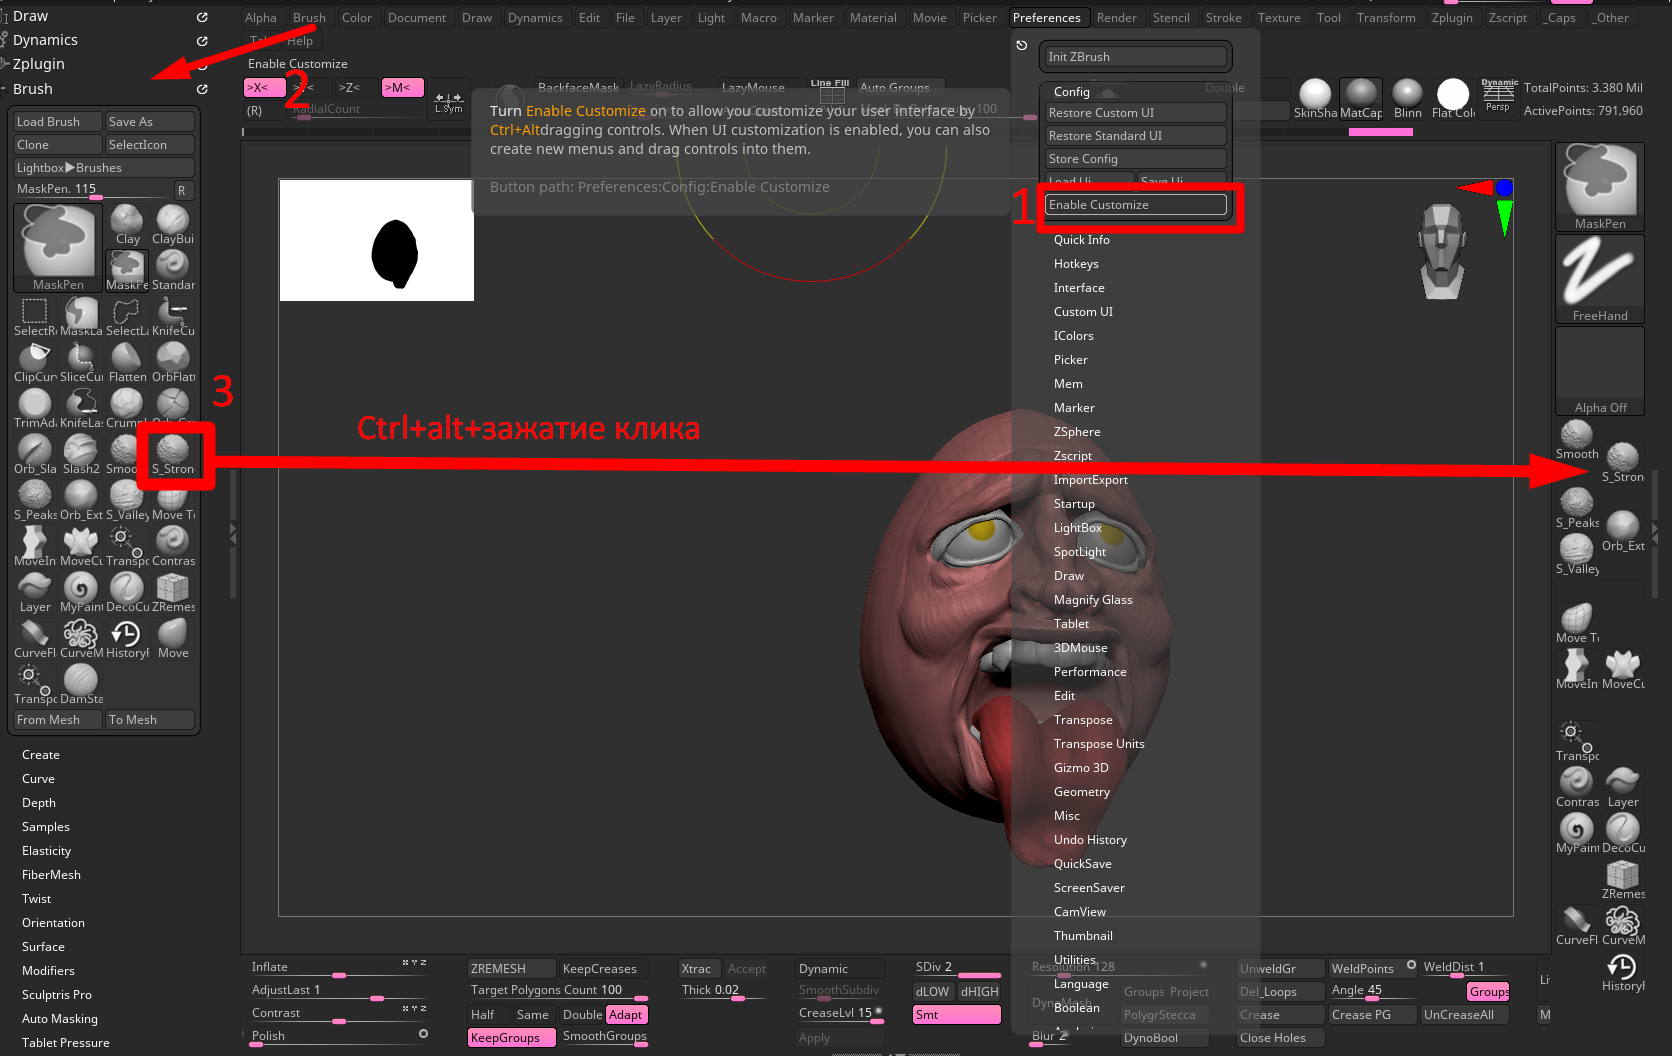This screenshot has width=1672, height=1056.
Task: Open the FreeHand stroke selector
Action: pyautogui.click(x=1600, y=279)
